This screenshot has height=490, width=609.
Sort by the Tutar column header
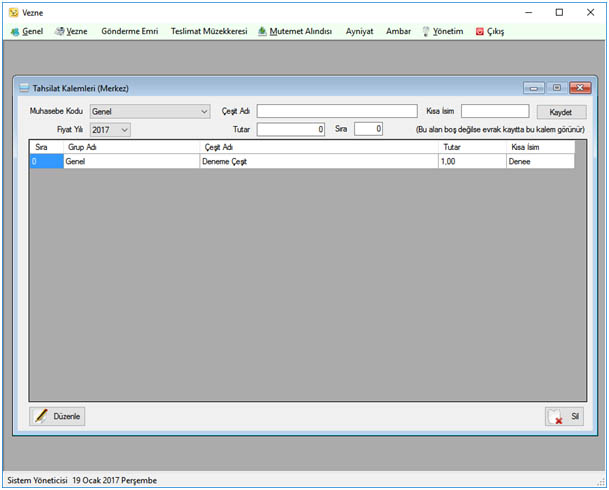(472, 147)
